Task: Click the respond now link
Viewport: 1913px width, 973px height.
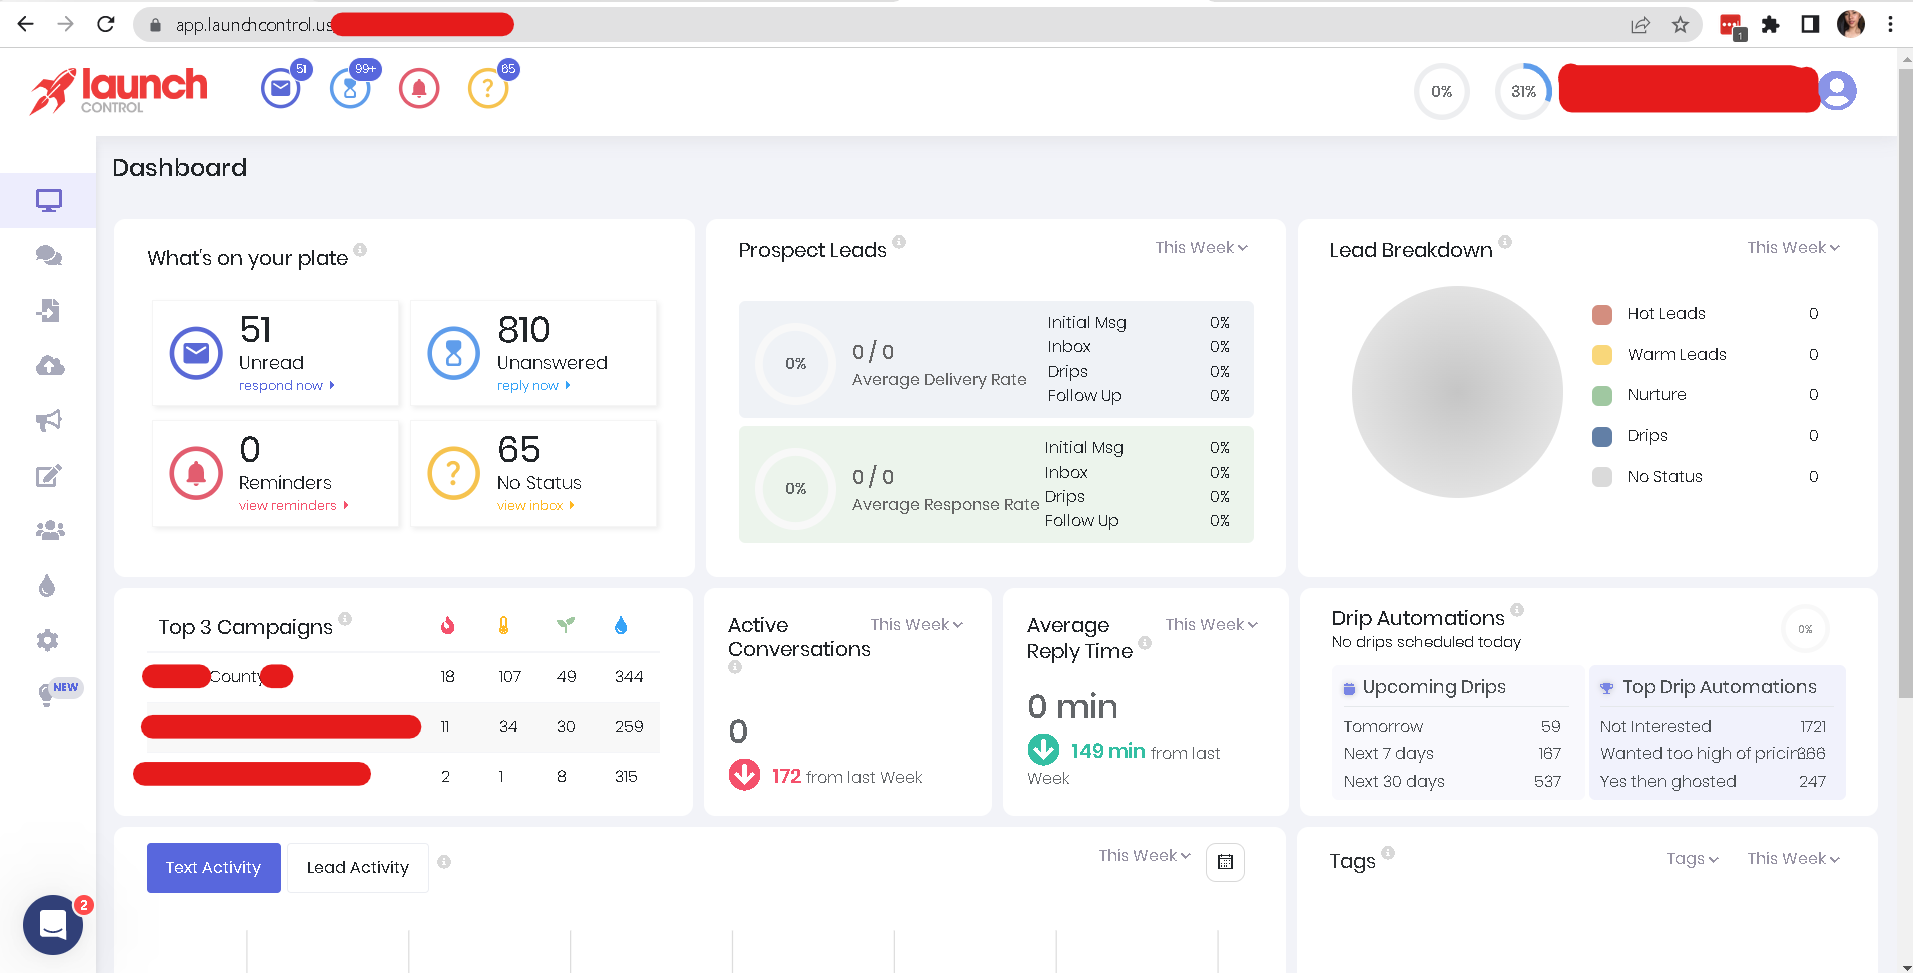Action: click(287, 386)
